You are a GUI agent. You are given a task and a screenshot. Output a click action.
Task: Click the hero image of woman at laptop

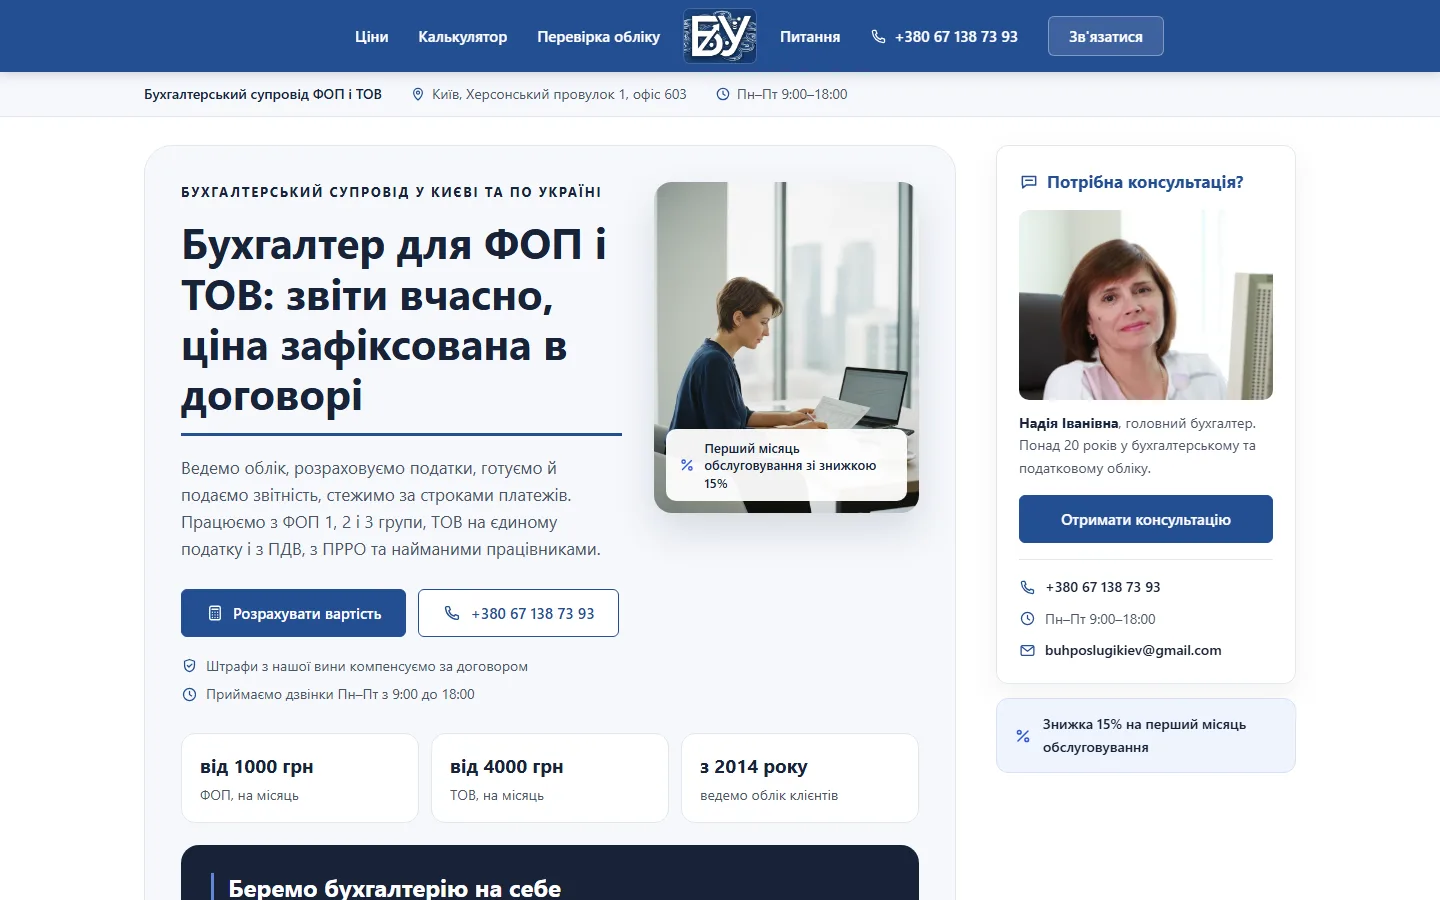tap(786, 347)
